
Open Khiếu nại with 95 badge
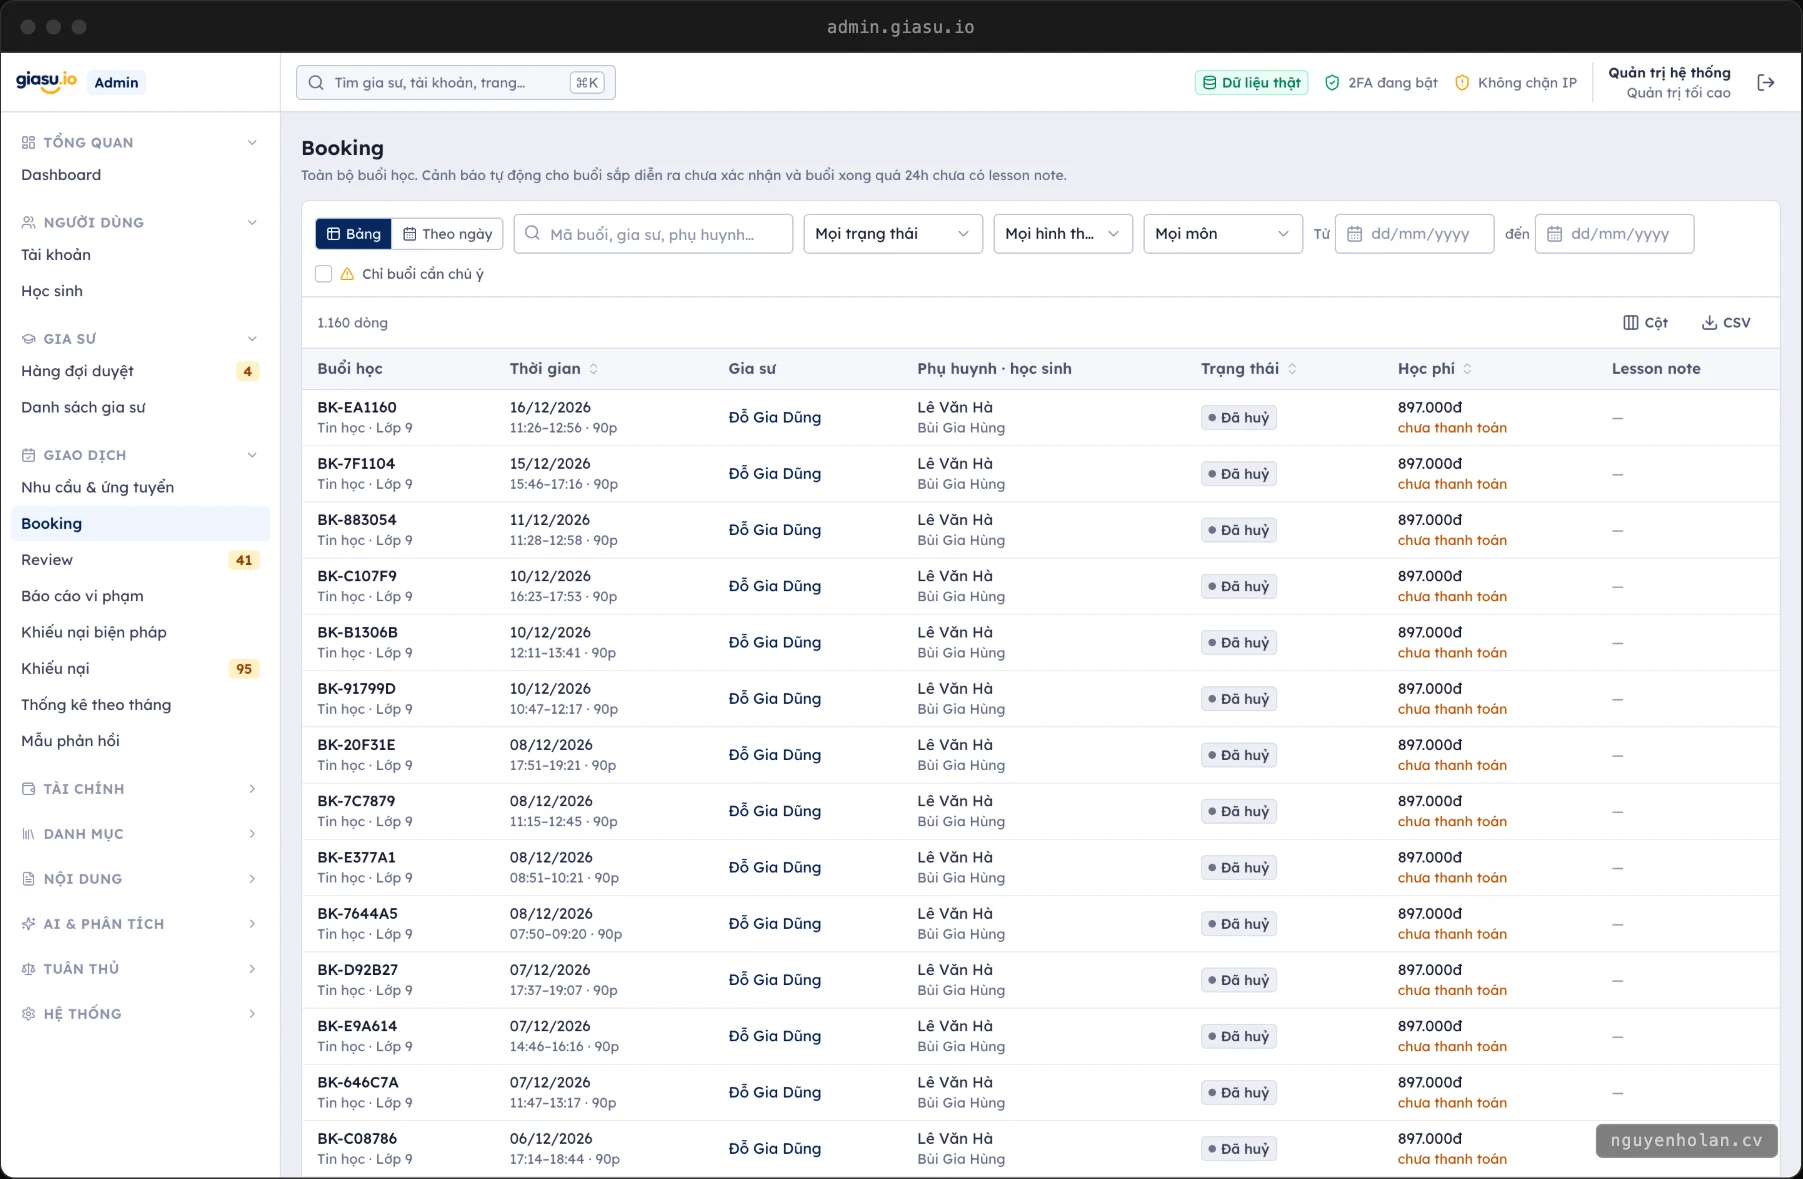140,669
